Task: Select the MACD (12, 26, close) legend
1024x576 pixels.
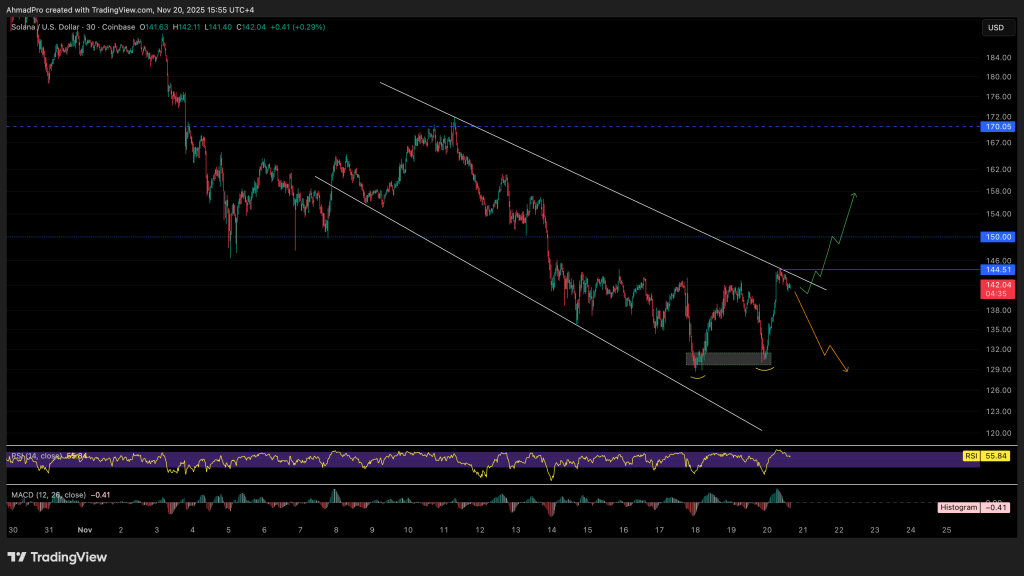Action: pos(48,494)
